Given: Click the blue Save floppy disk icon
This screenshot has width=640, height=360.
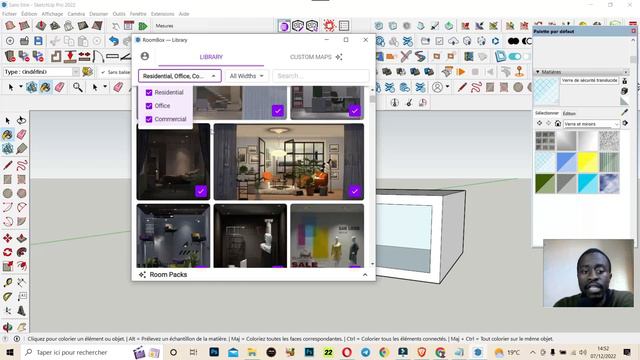Looking at the screenshot, I should pos(38,41).
